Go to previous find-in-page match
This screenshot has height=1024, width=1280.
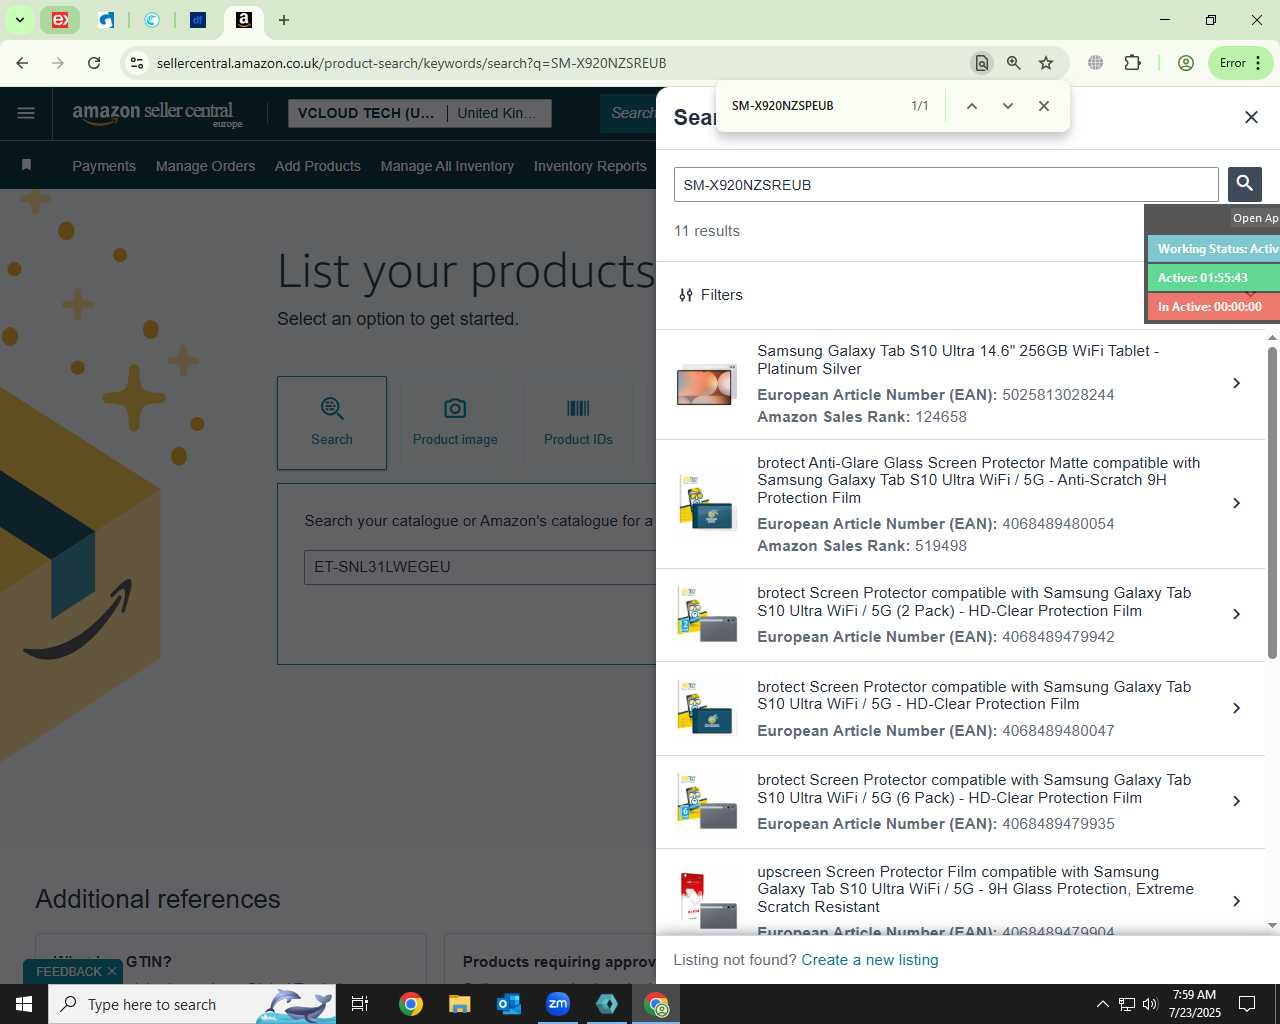pos(971,106)
